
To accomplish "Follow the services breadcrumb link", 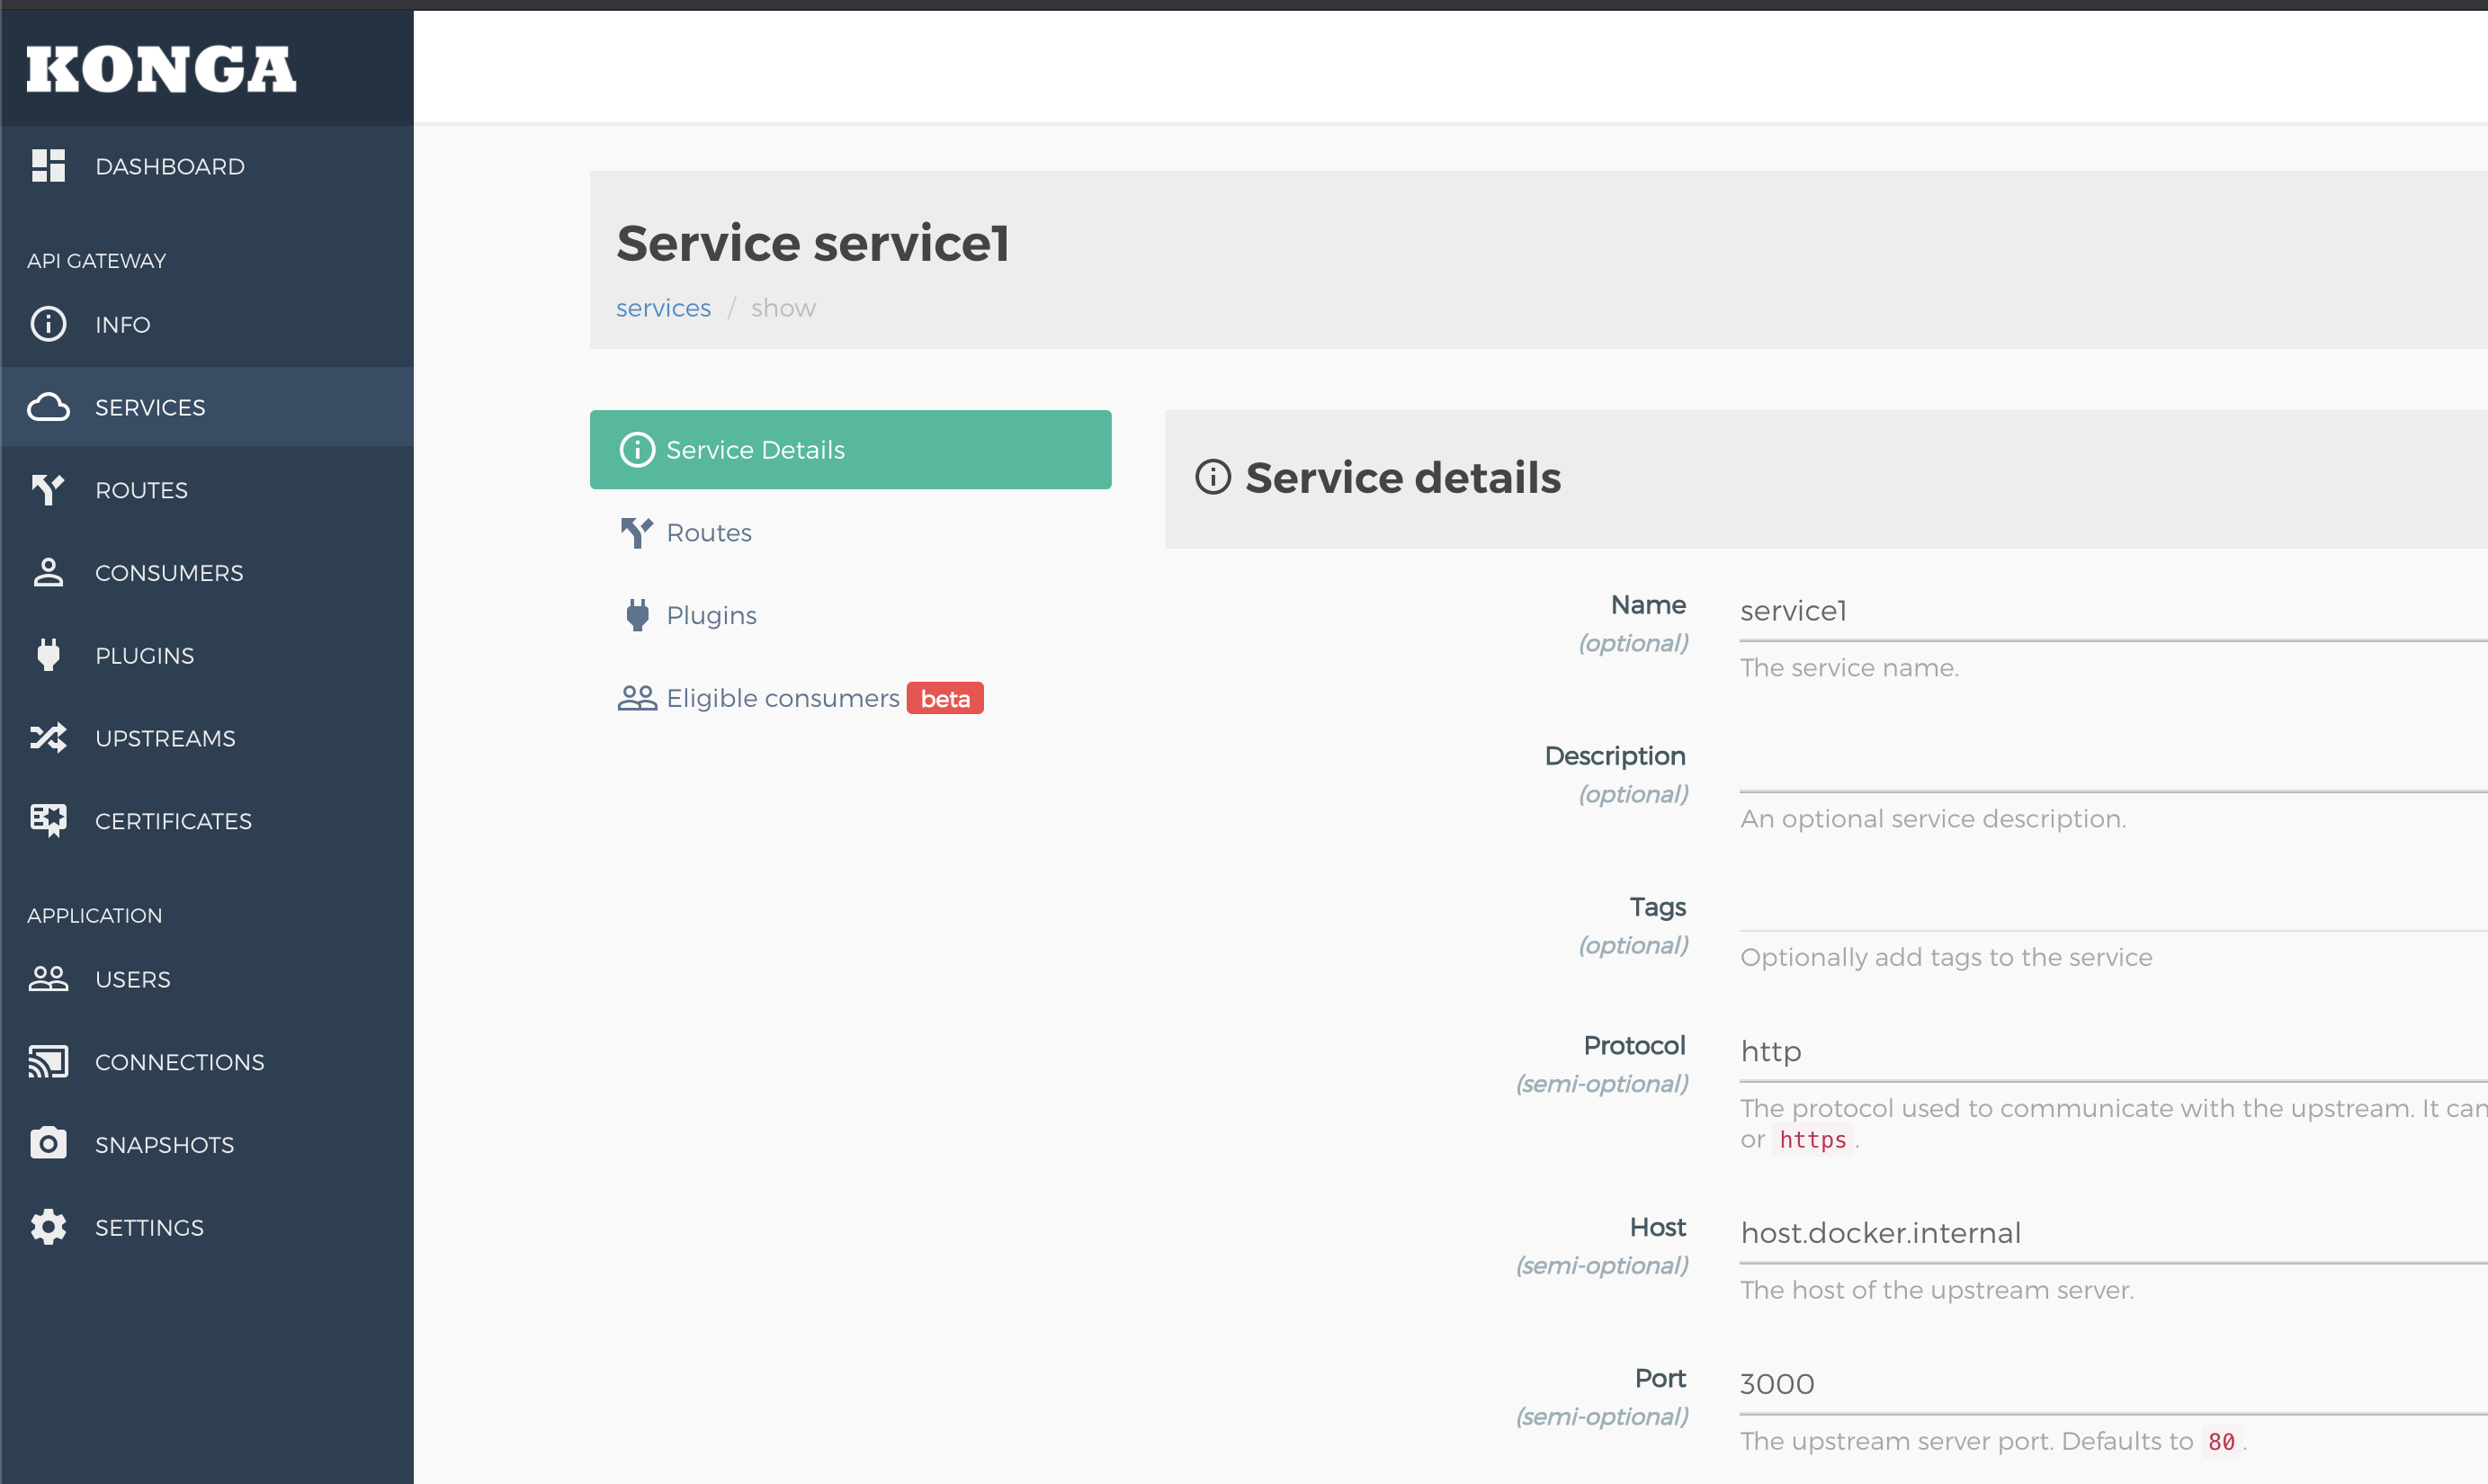I will pos(663,307).
